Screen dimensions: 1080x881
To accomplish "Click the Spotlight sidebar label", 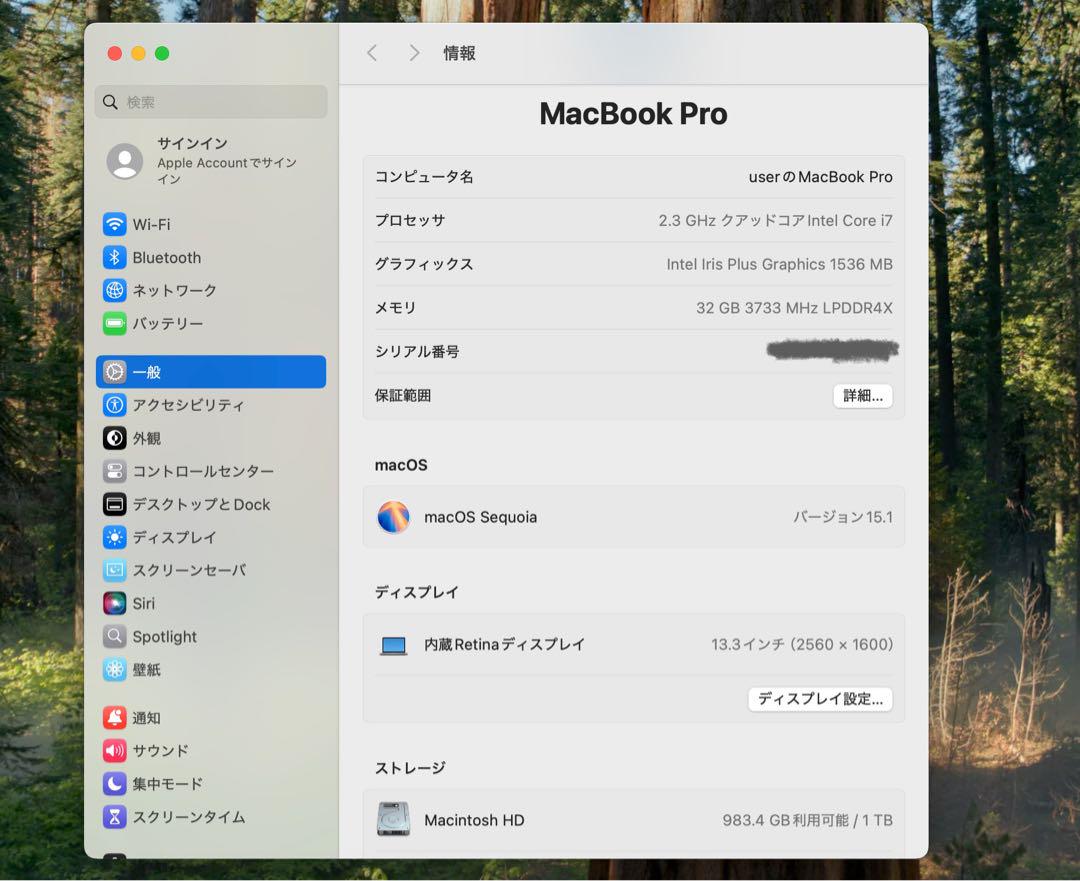I will [165, 637].
